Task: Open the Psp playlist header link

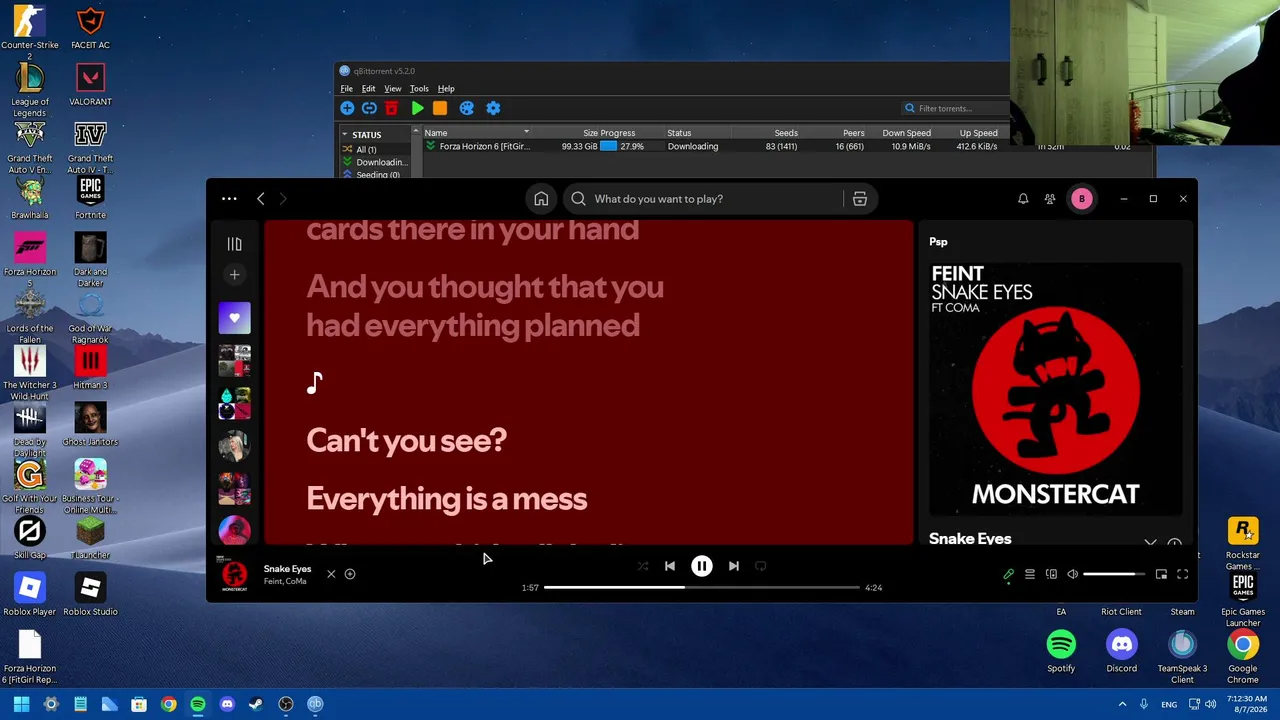Action: tap(938, 242)
